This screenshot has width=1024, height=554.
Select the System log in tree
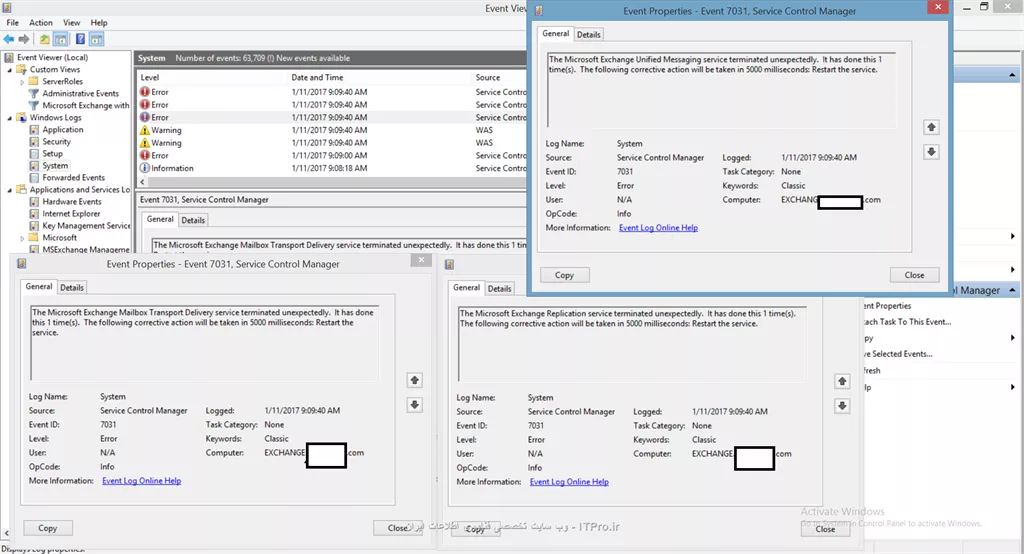55,166
